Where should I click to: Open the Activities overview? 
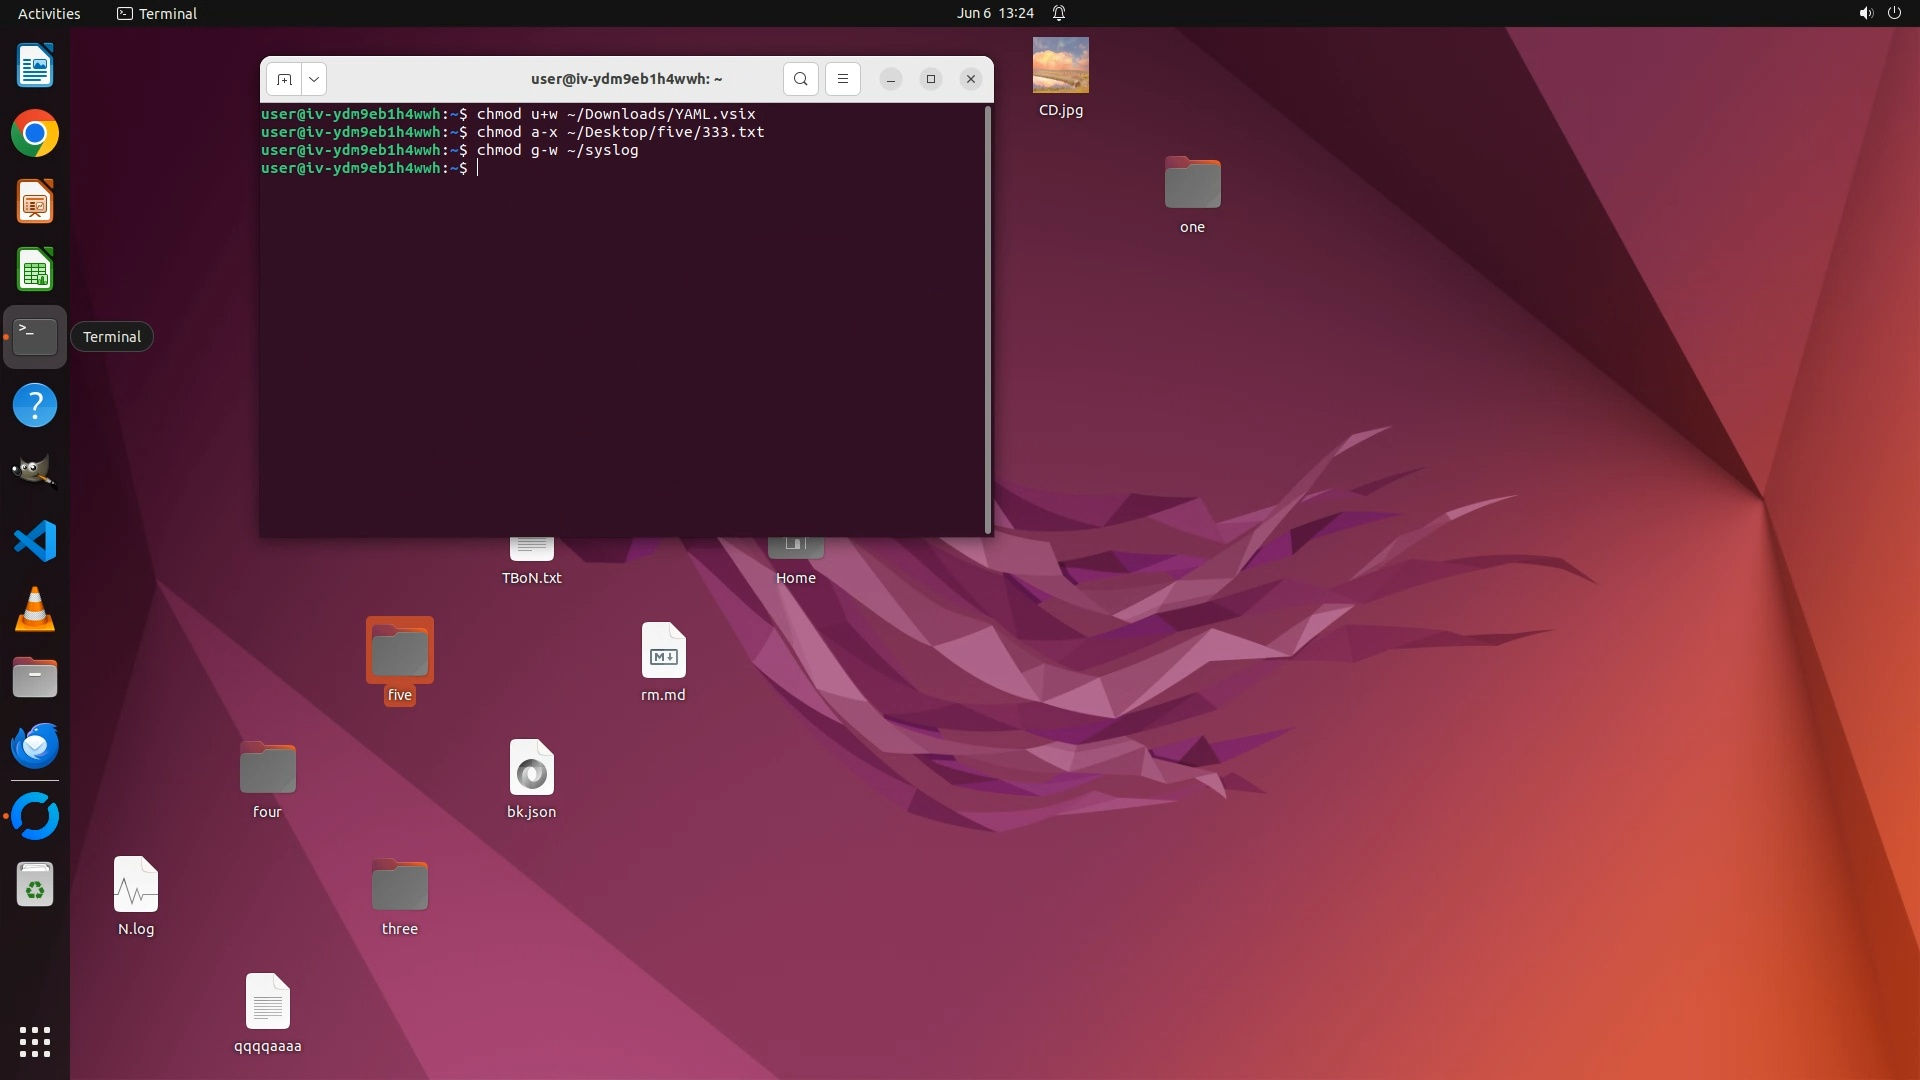49,13
